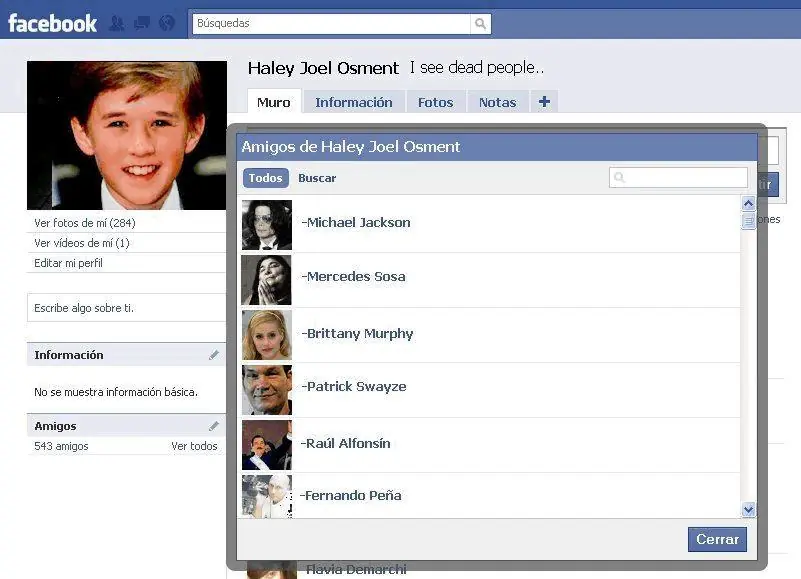The image size is (801, 579).
Task: Click the pencil icon in Amigos section
Action: point(214,426)
